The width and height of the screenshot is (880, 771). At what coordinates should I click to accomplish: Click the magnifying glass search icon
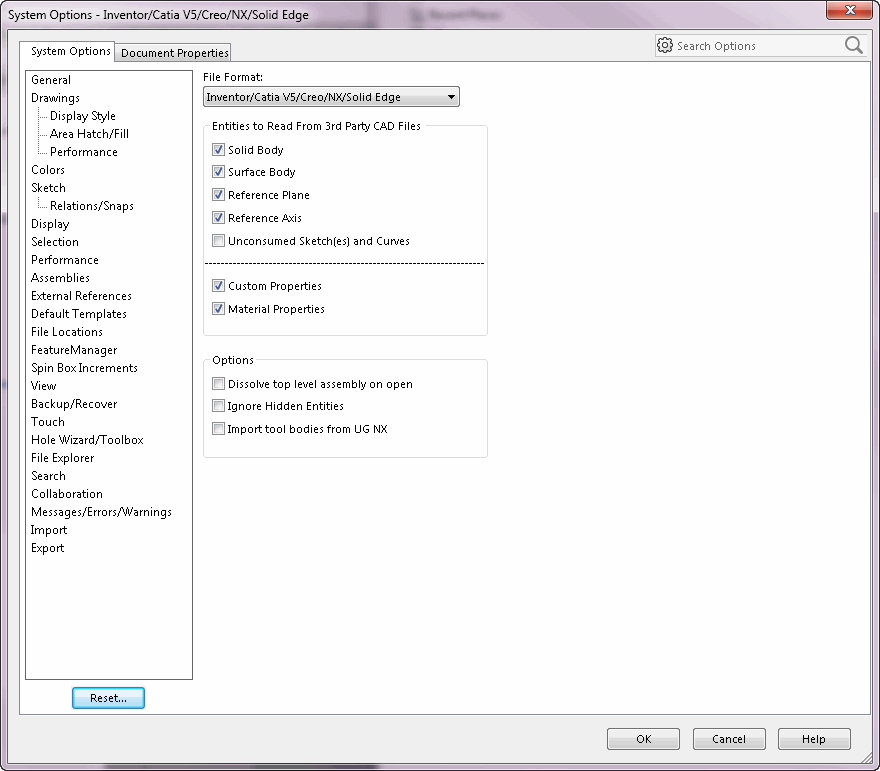854,45
